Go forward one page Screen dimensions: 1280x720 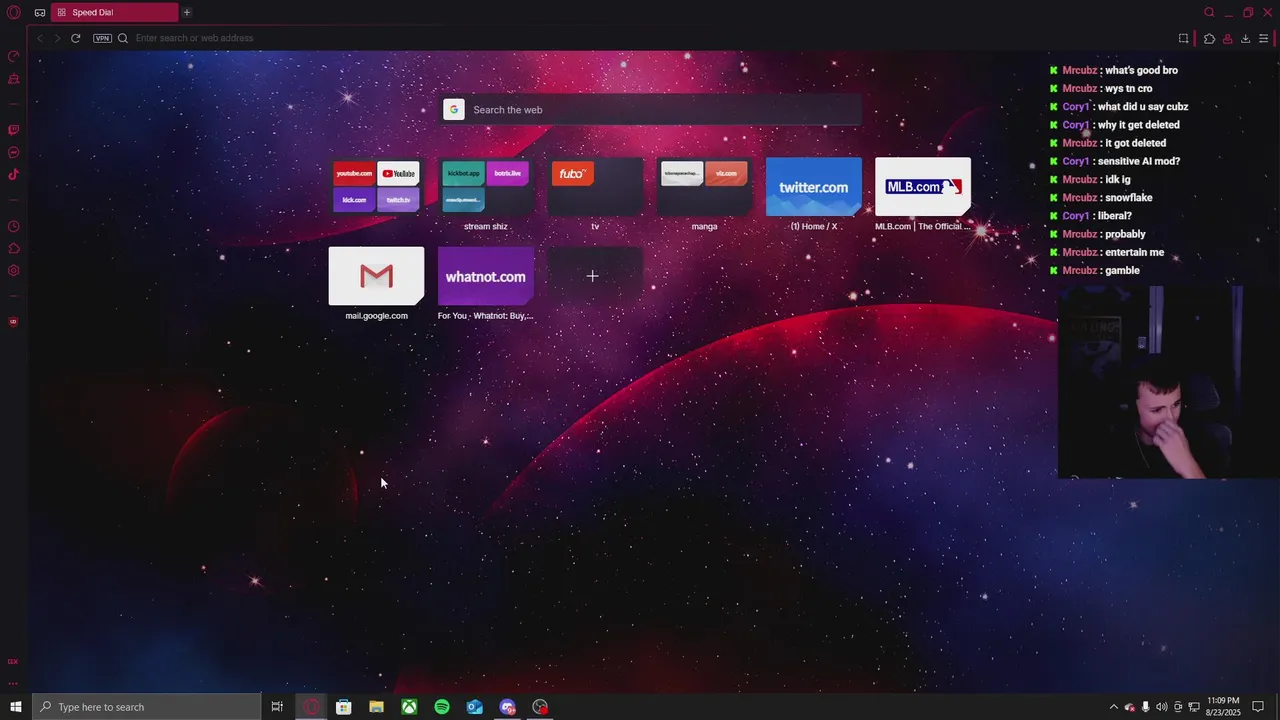[57, 38]
